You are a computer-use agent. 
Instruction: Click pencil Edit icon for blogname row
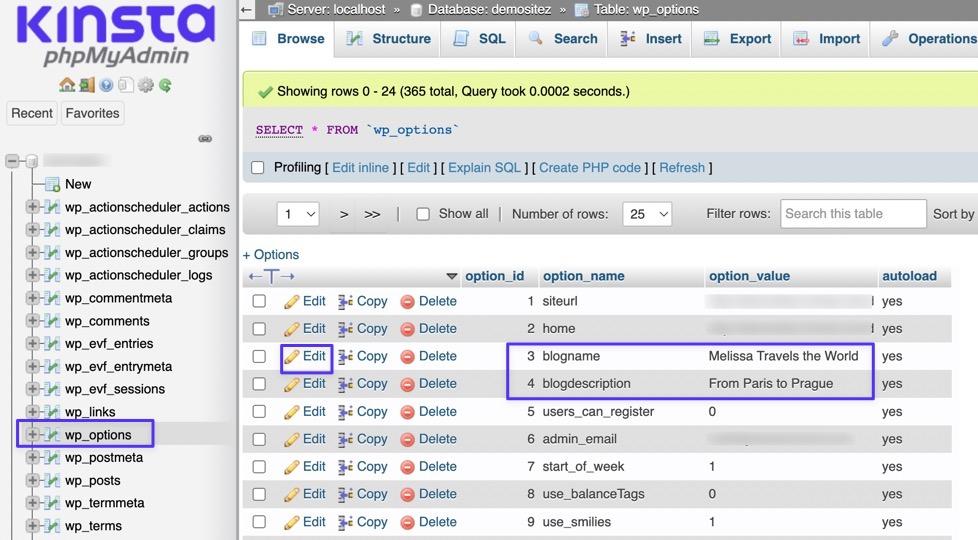tap(292, 356)
